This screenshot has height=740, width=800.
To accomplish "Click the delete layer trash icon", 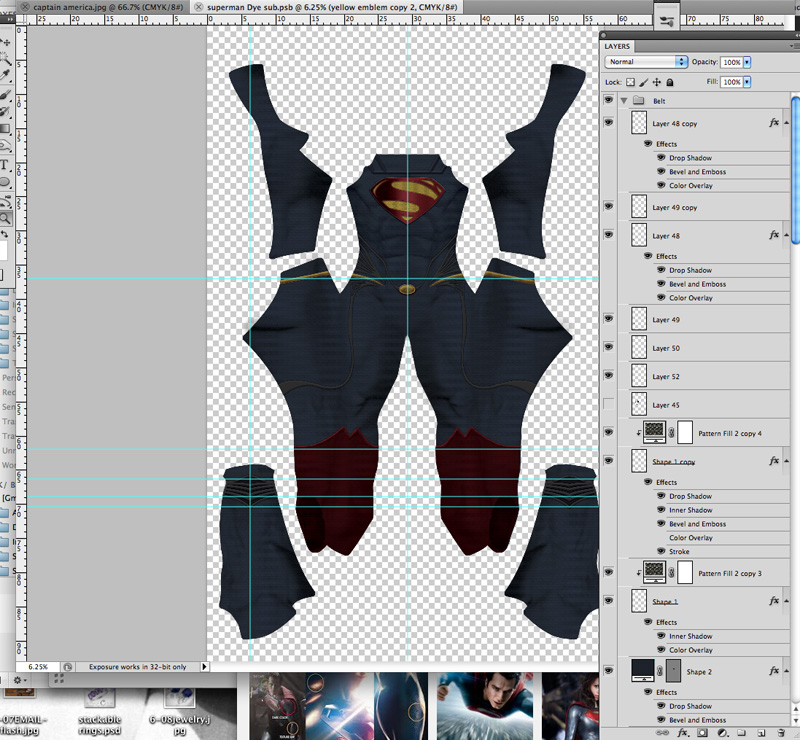I will click(x=781, y=733).
